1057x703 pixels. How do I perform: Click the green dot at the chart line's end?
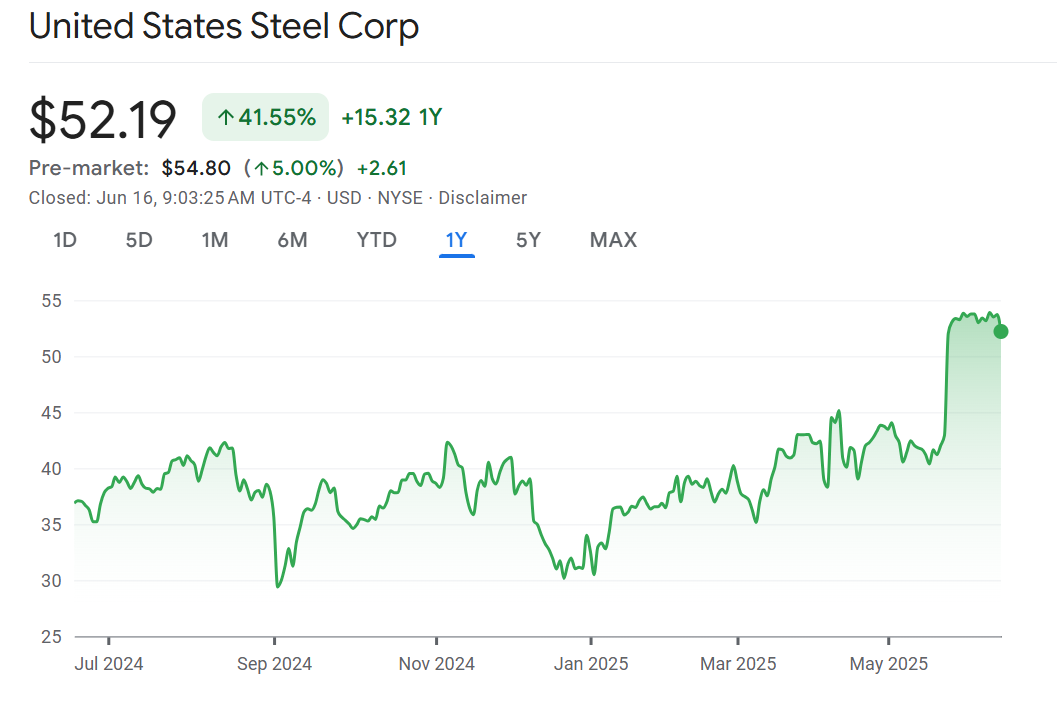1000,331
